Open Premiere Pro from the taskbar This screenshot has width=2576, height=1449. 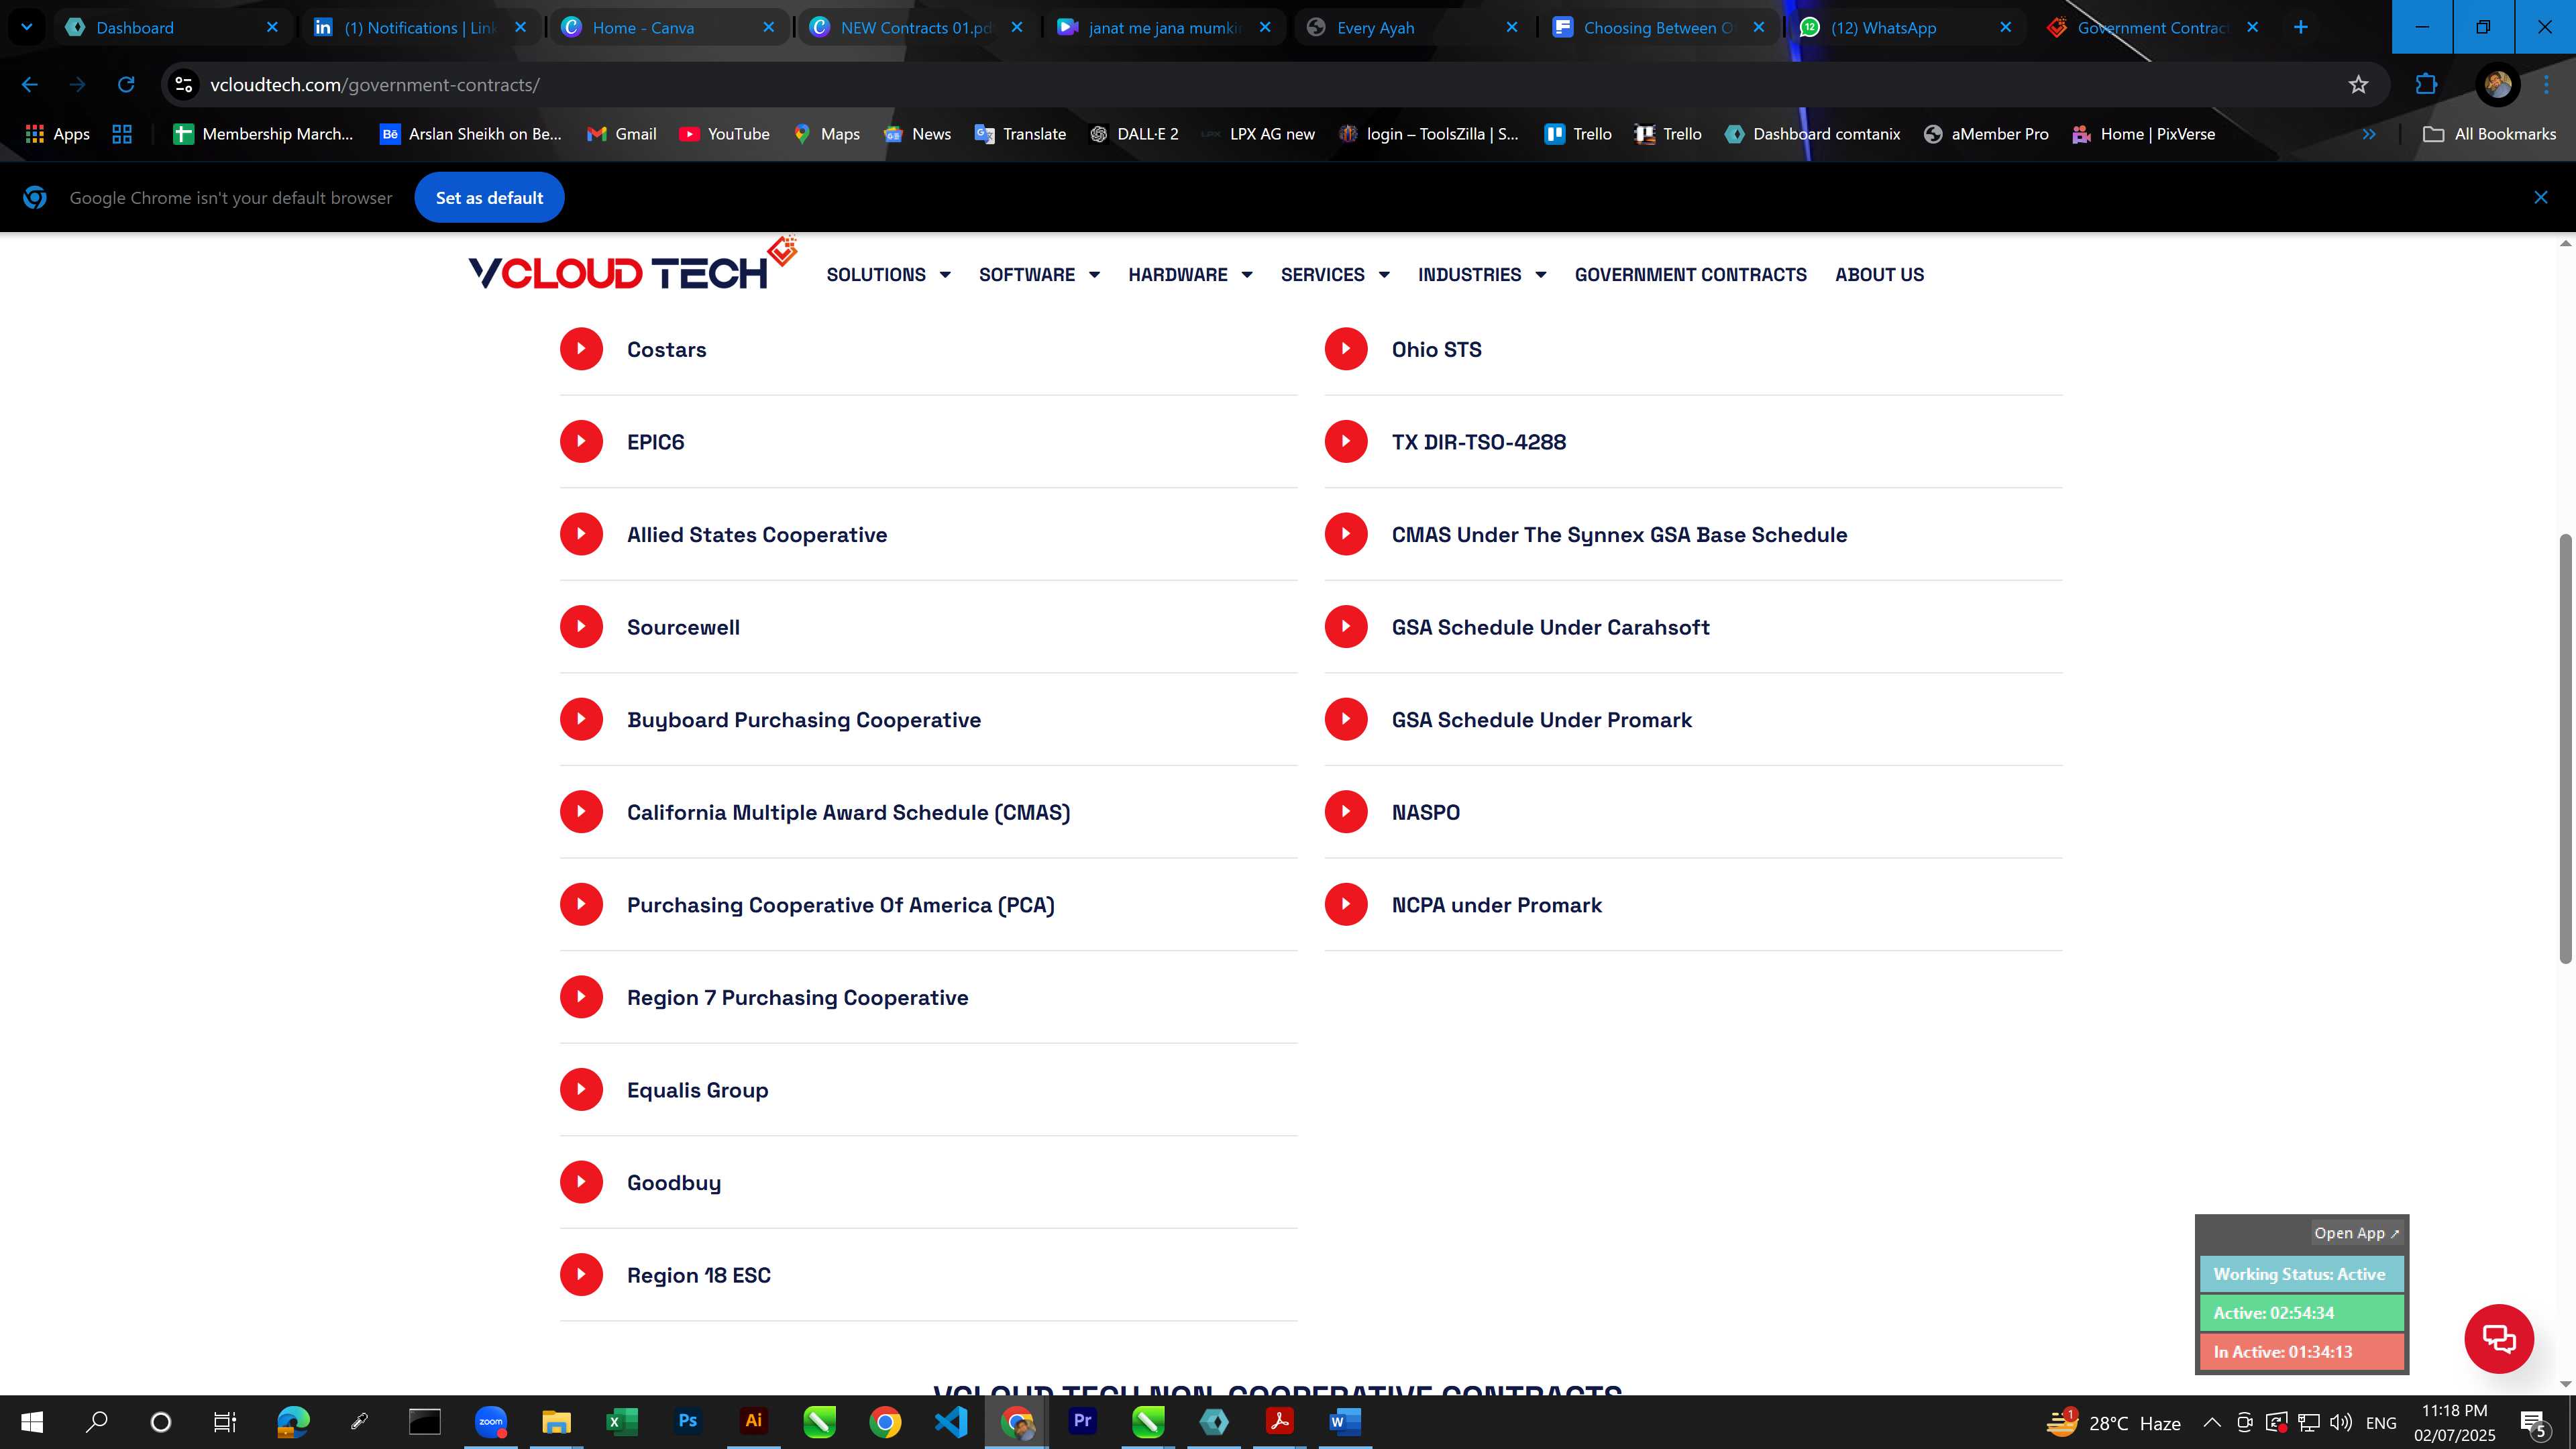click(1082, 1421)
